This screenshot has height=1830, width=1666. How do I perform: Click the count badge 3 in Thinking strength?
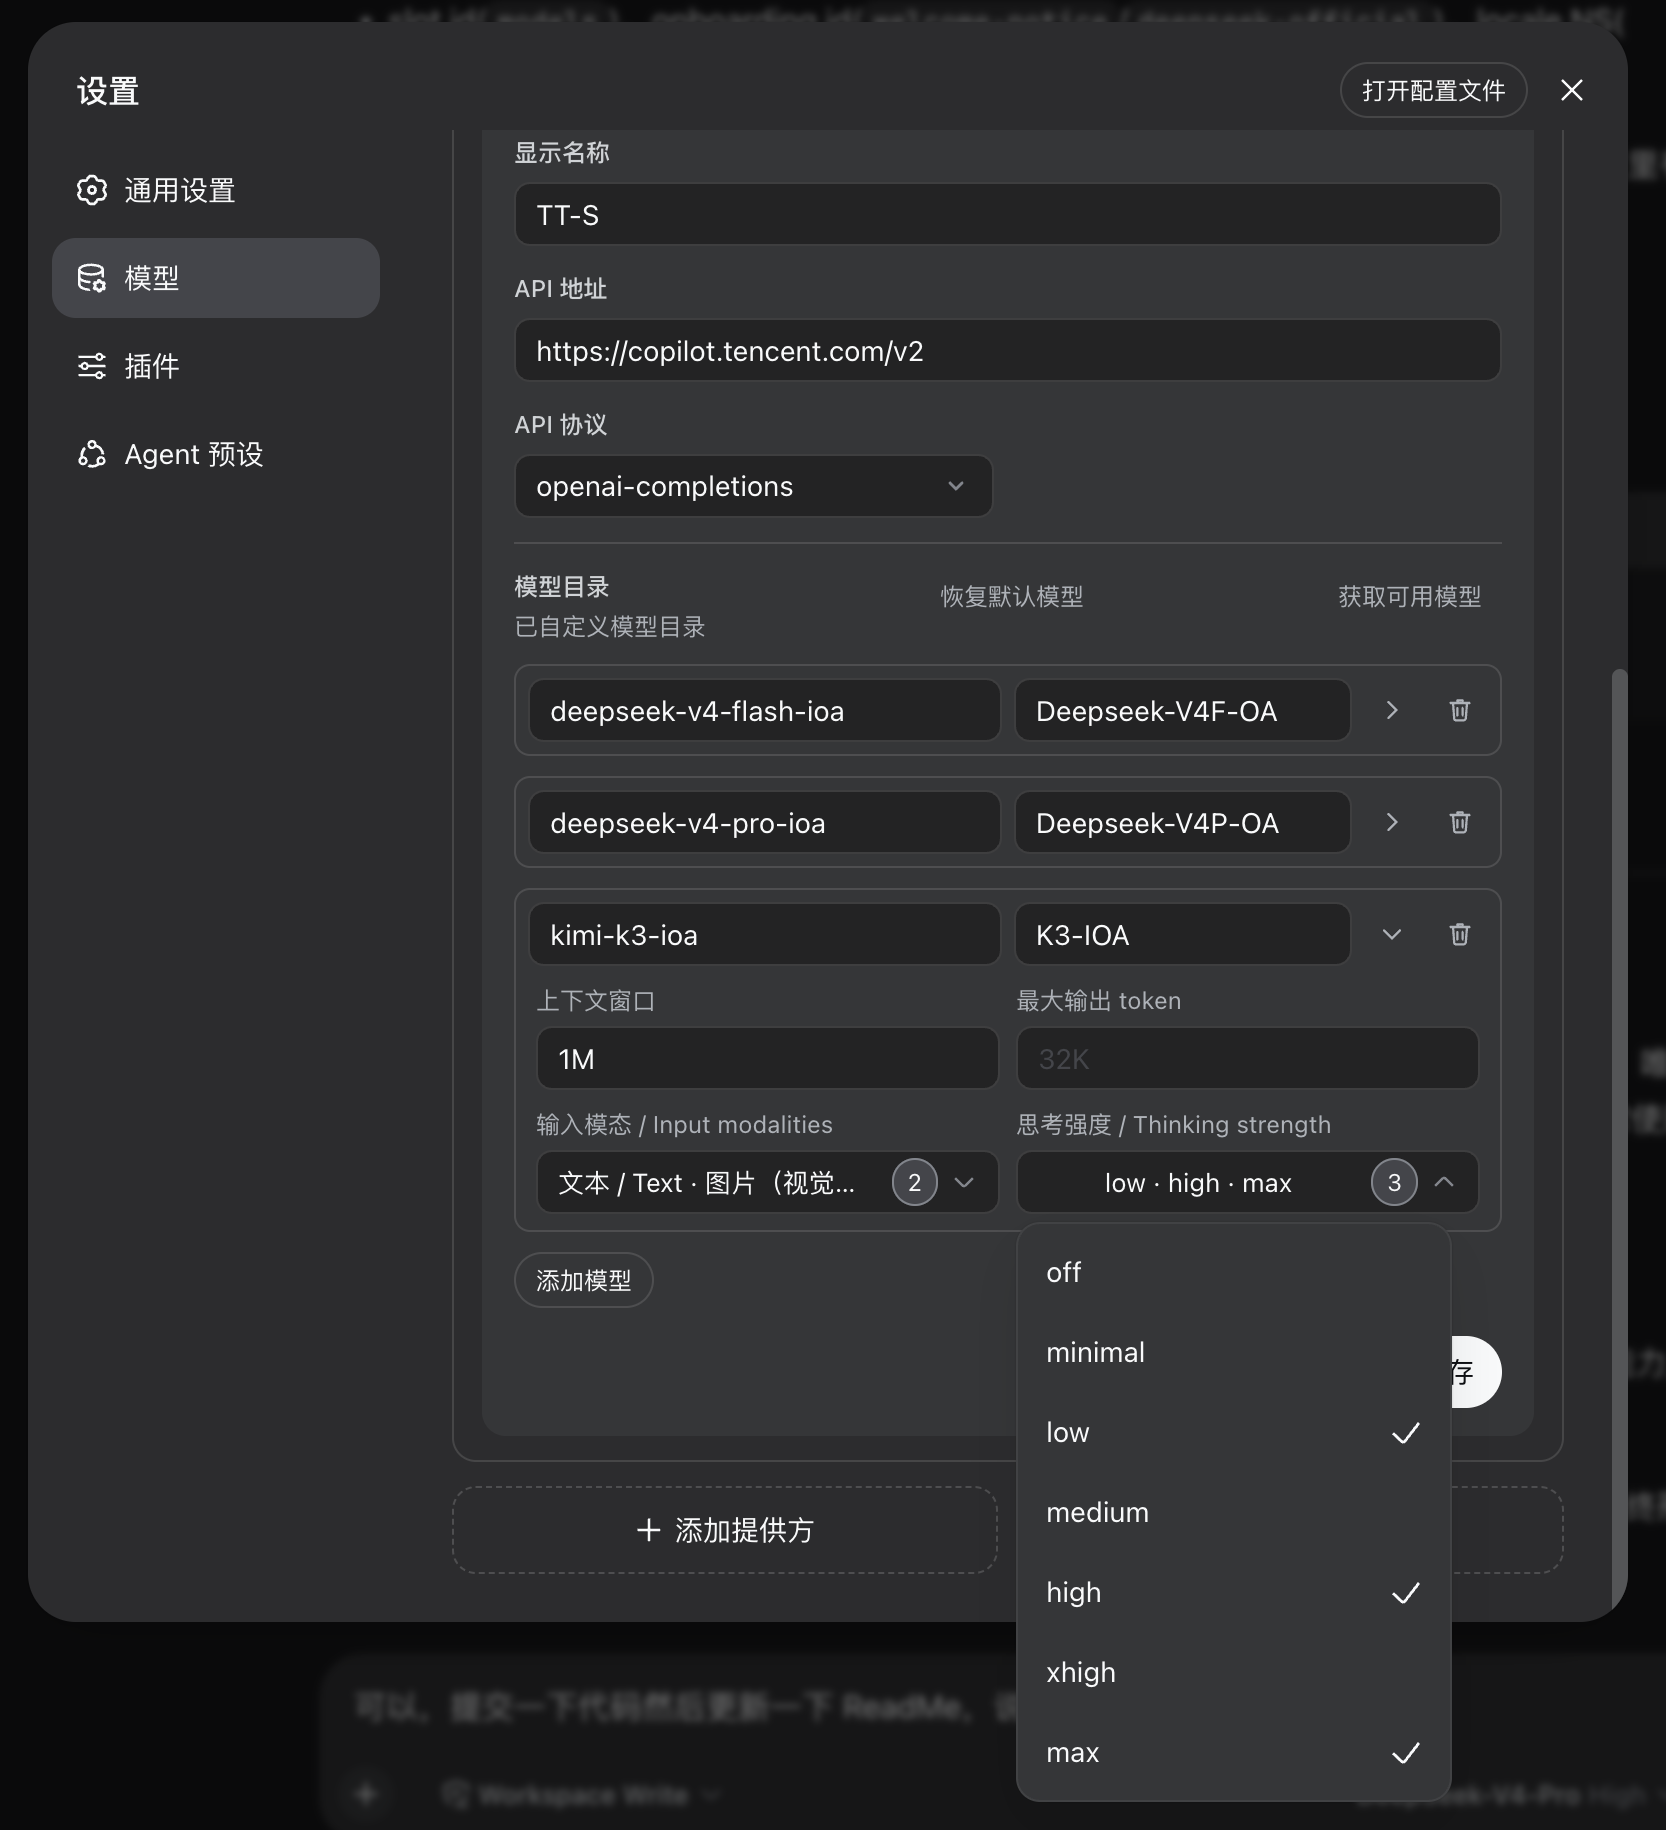coord(1394,1182)
